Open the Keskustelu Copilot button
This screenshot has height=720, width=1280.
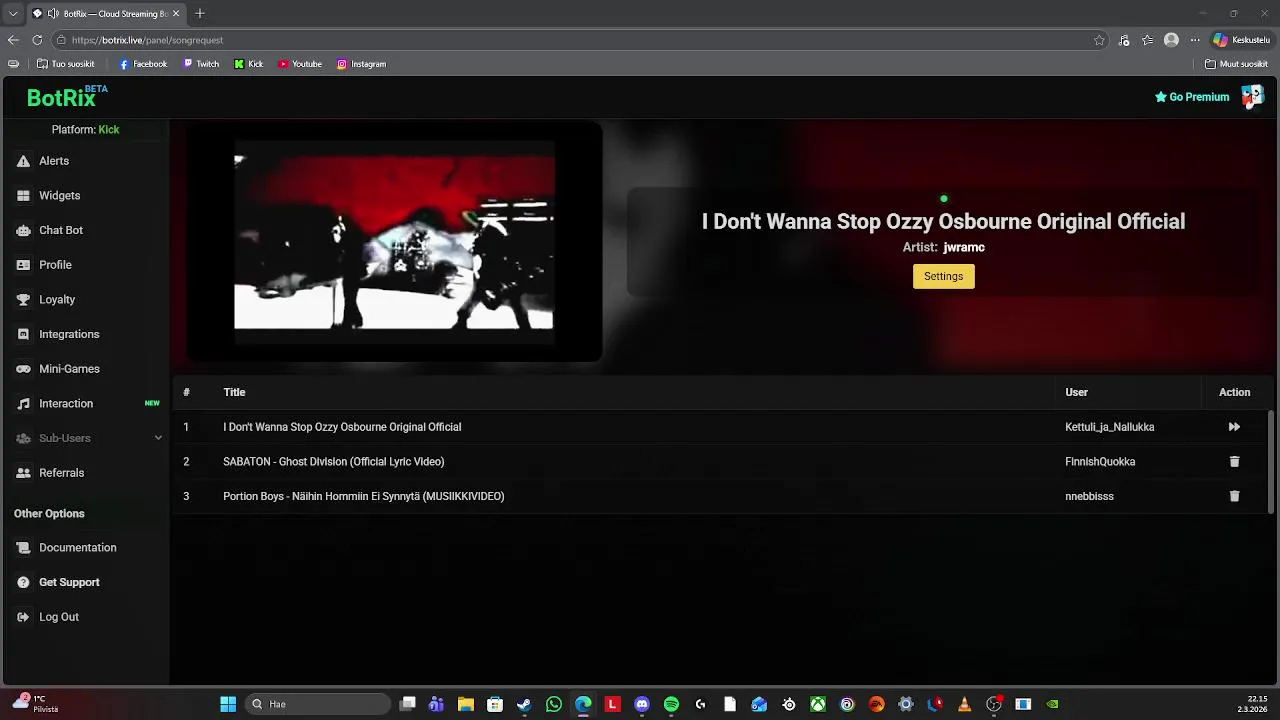(1241, 40)
